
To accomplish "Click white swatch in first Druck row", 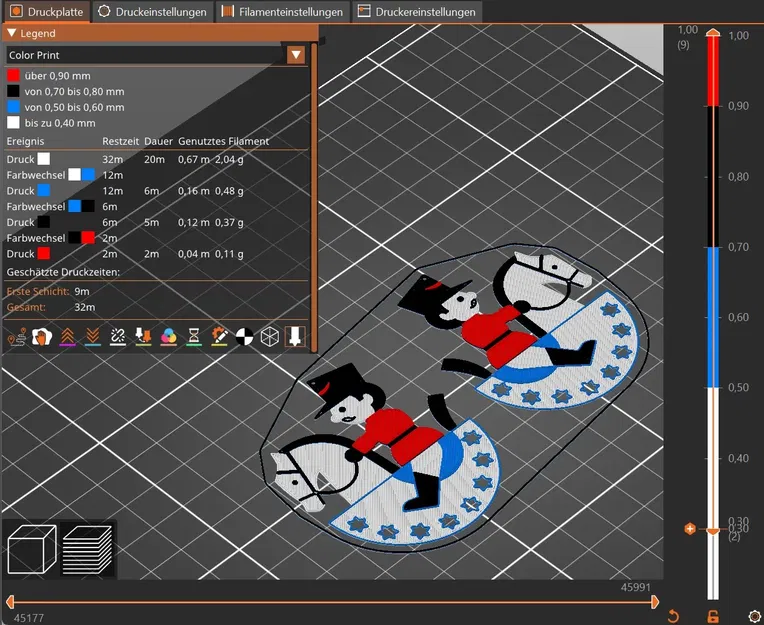I will point(43,159).
